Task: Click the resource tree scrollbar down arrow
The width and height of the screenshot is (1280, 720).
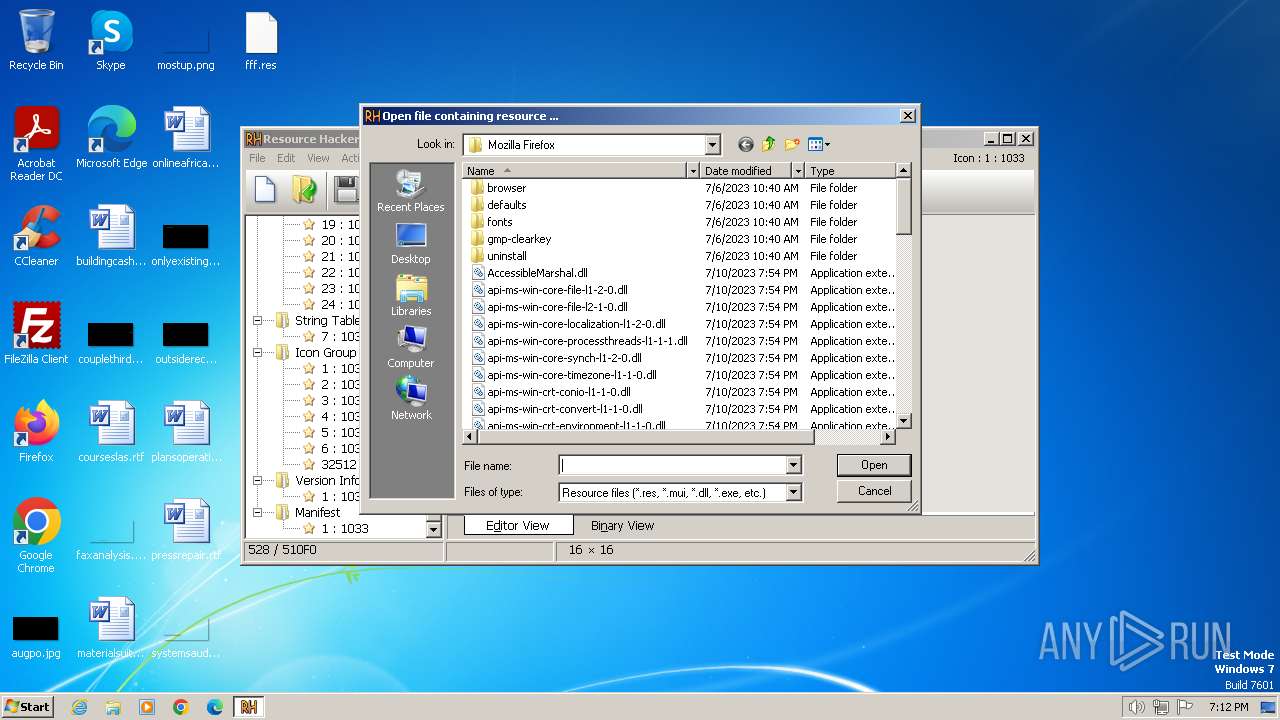Action: [434, 529]
